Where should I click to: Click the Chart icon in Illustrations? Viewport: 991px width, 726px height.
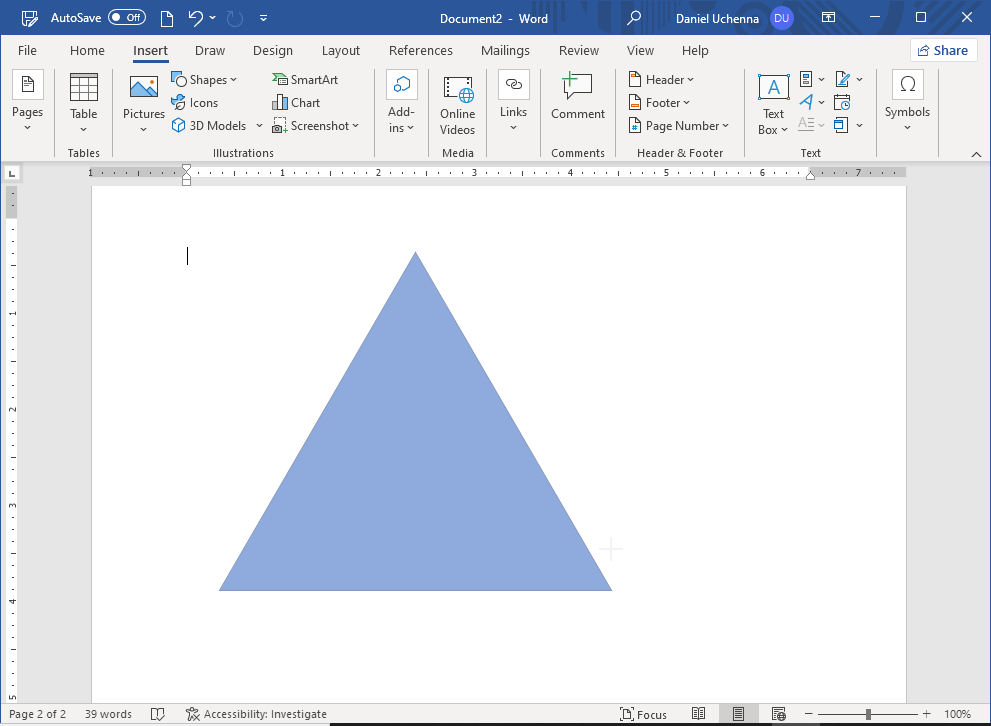(x=296, y=102)
